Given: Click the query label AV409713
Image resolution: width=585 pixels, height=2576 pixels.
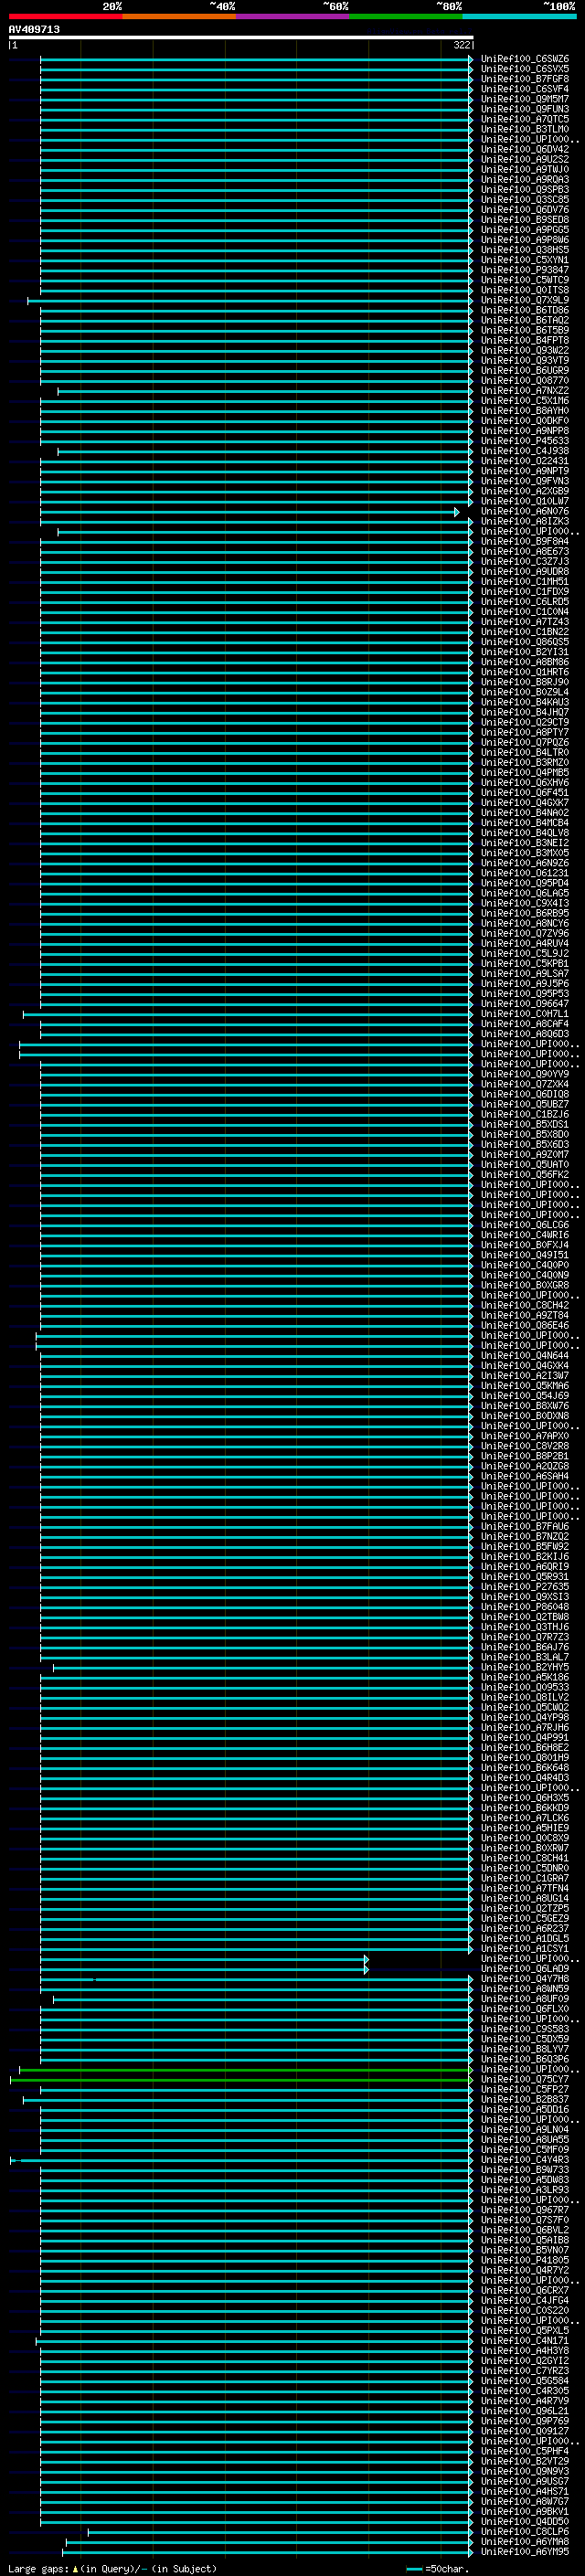Looking at the screenshot, I should pos(34,30).
